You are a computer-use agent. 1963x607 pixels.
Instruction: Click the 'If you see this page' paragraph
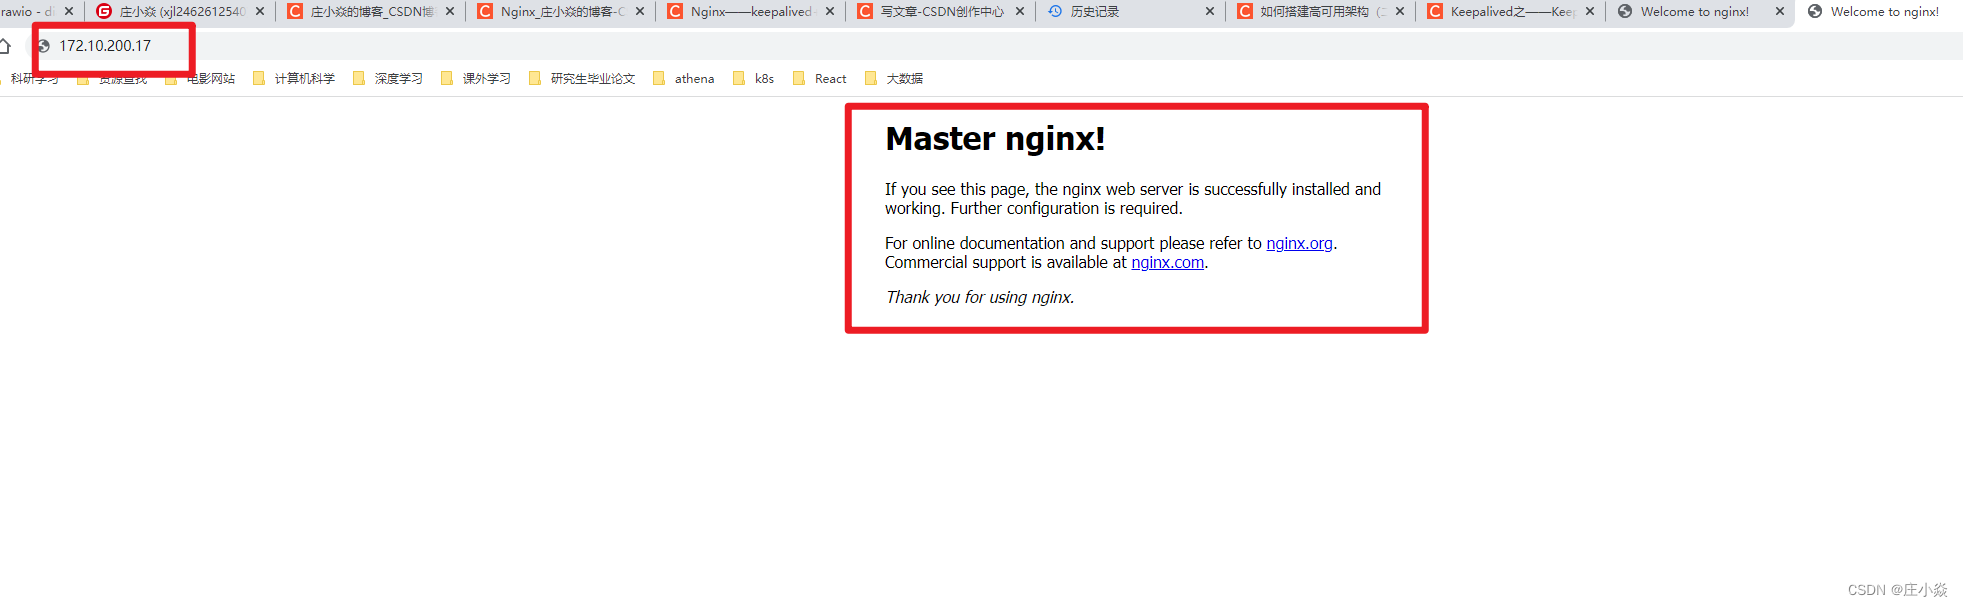(1133, 199)
